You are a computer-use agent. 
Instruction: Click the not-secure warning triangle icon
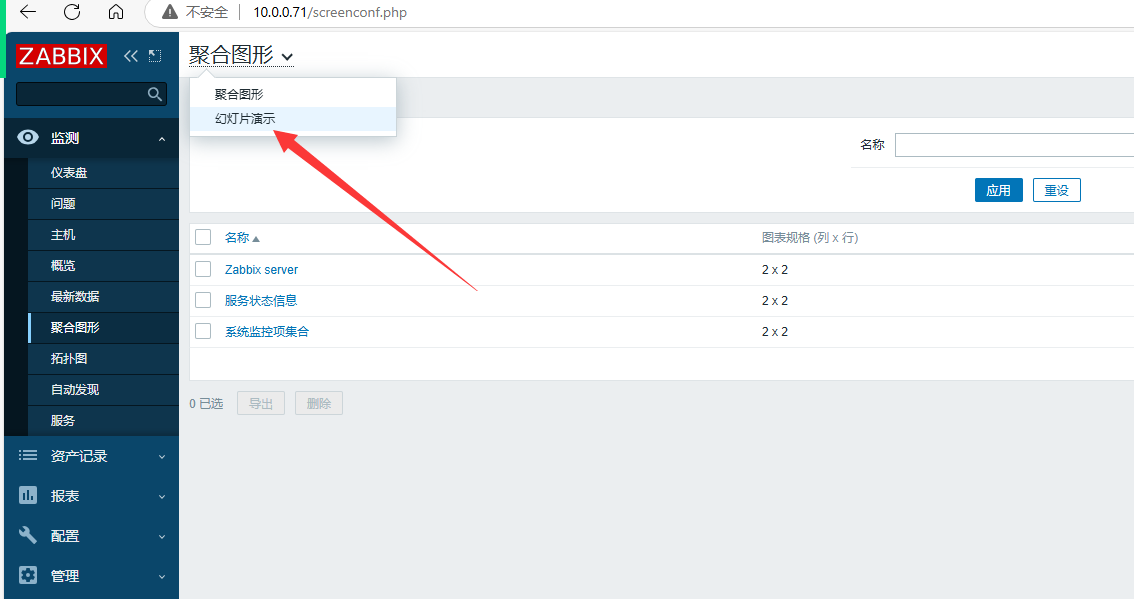[169, 12]
